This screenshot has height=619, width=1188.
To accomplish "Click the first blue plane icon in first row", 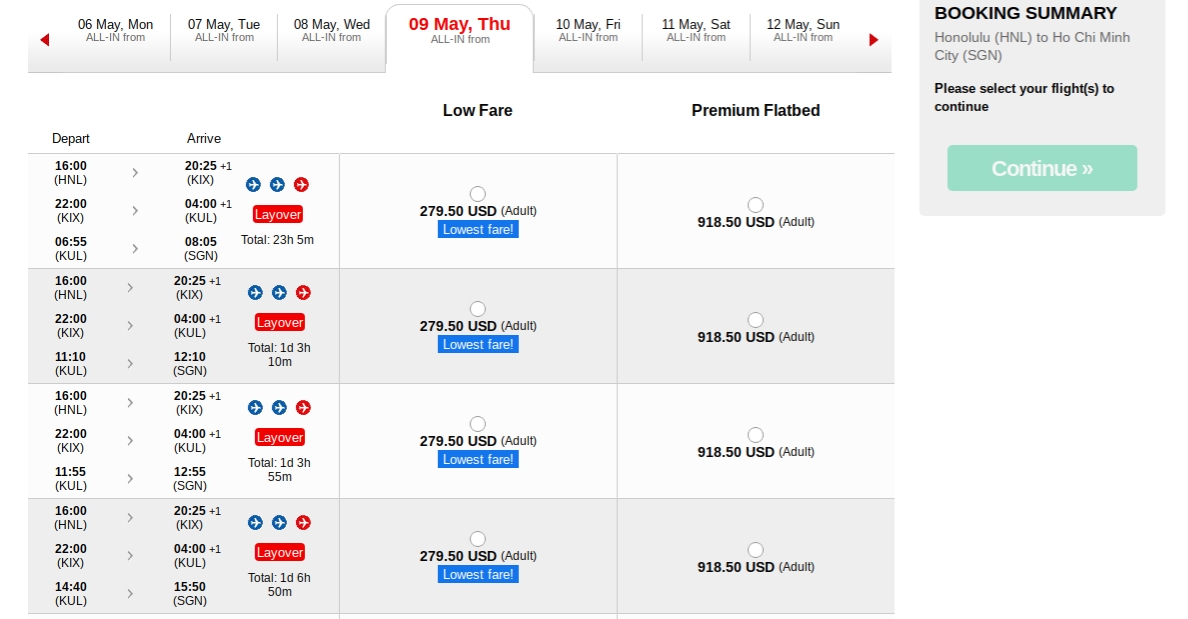I will pos(253,184).
